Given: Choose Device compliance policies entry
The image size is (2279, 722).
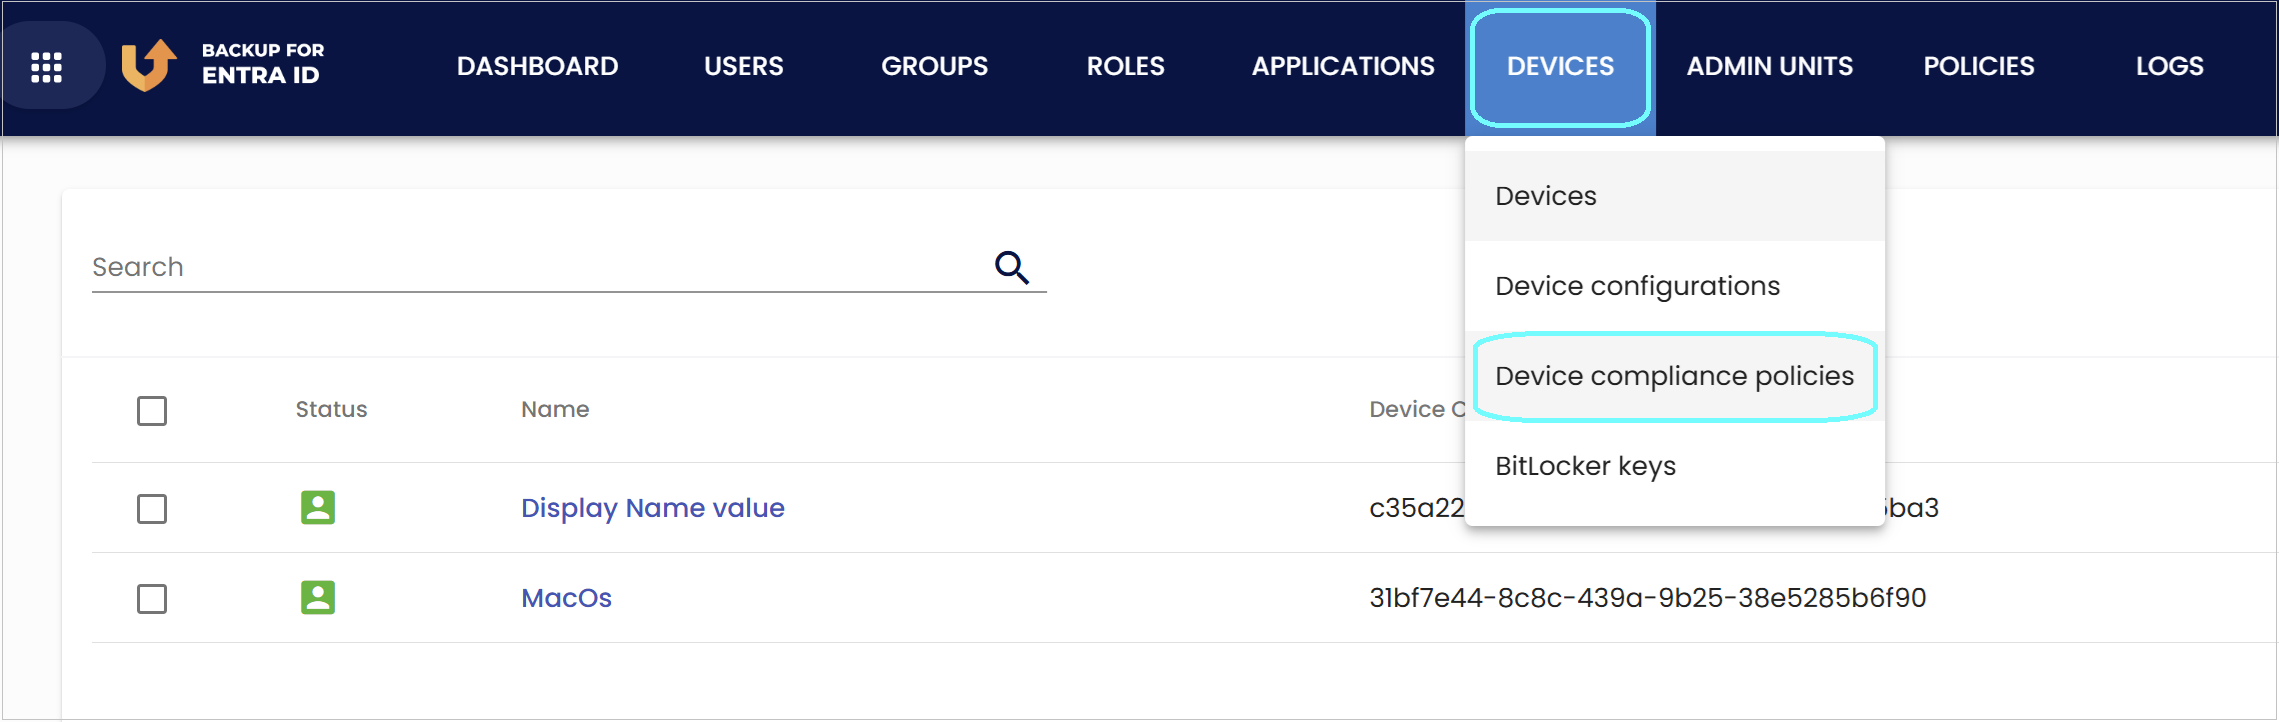Looking at the screenshot, I should (1675, 376).
